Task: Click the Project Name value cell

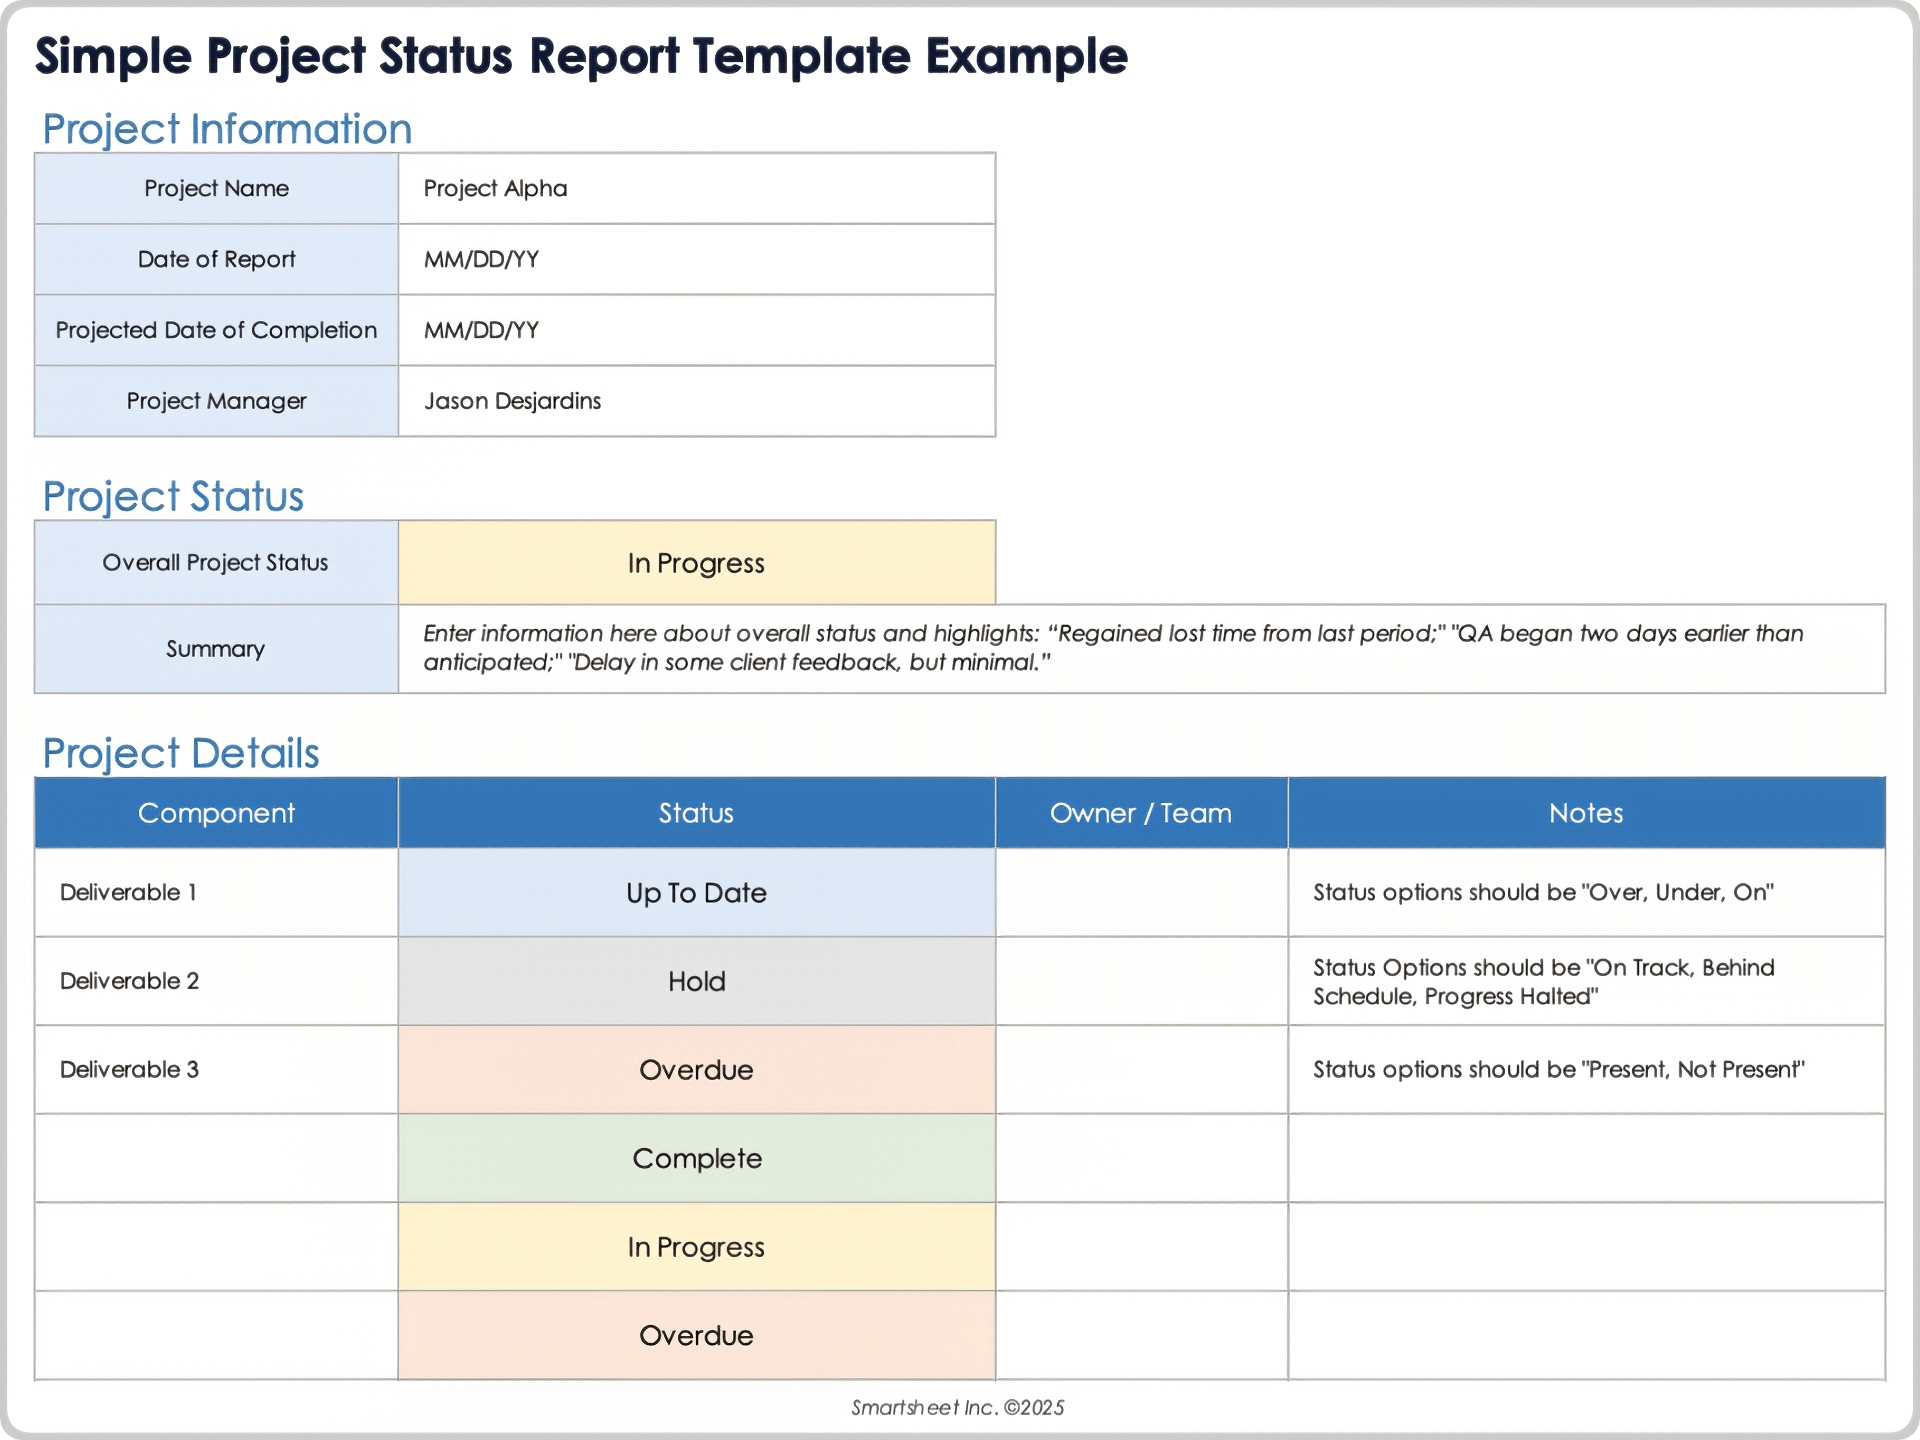Action: [695, 188]
